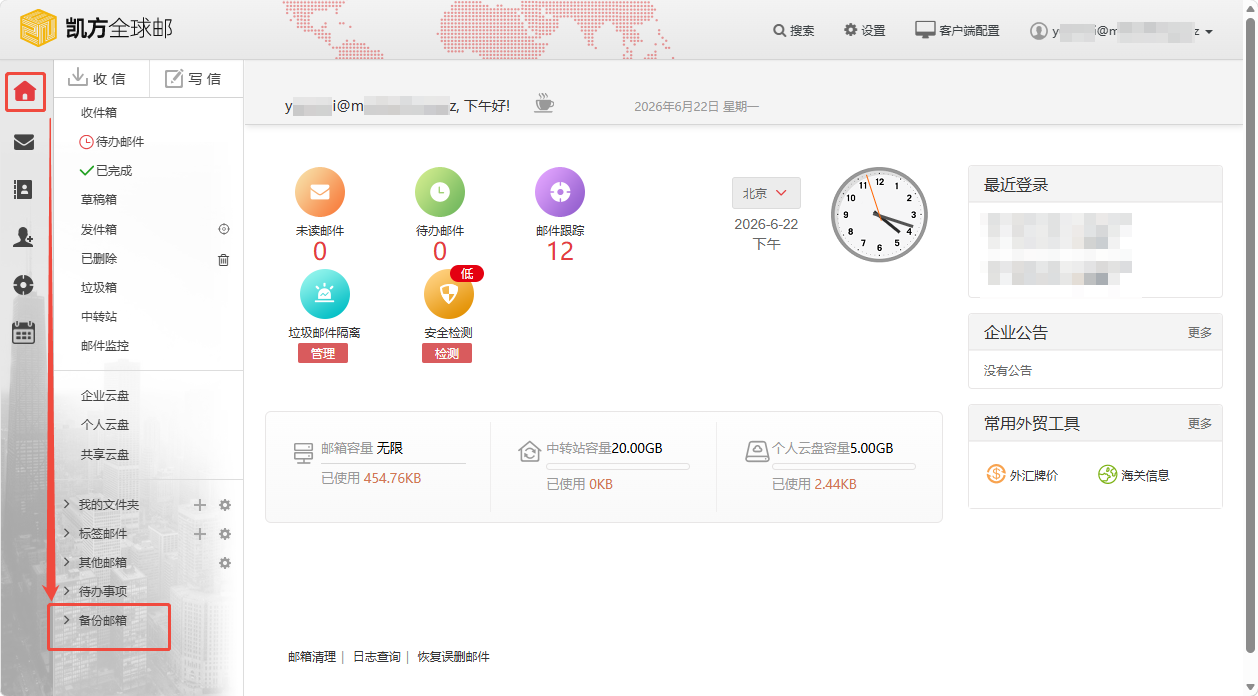
Task: Click the 凯方全球邮 logo
Action: coord(97,28)
